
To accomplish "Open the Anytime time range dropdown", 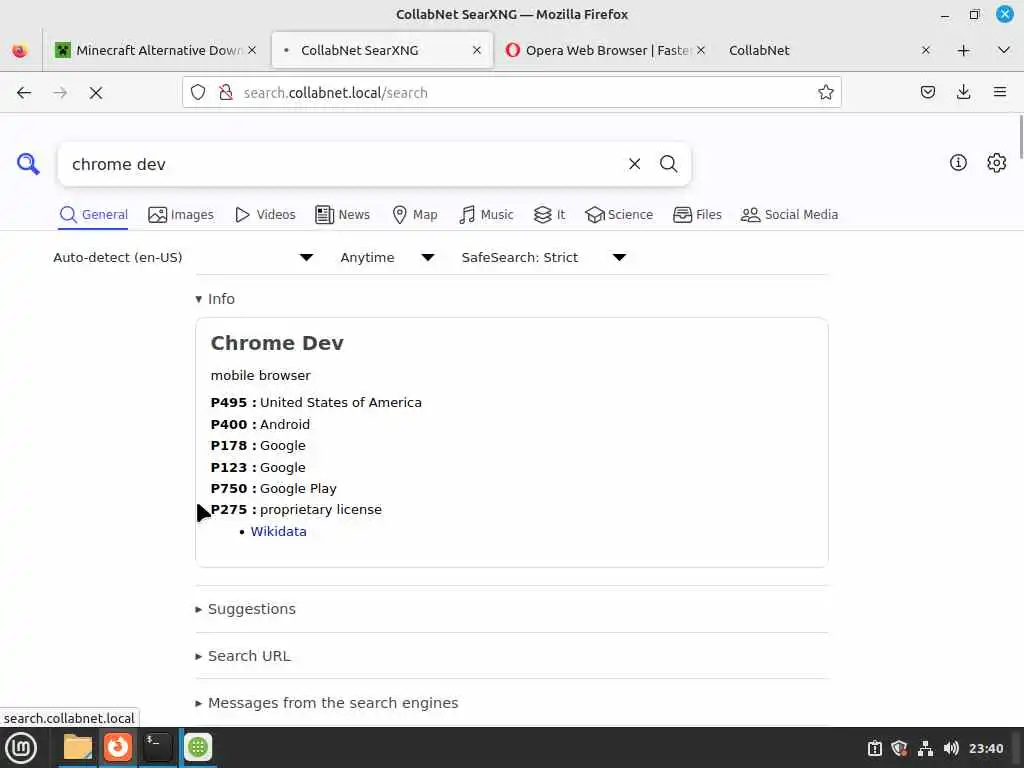I will click(x=387, y=257).
